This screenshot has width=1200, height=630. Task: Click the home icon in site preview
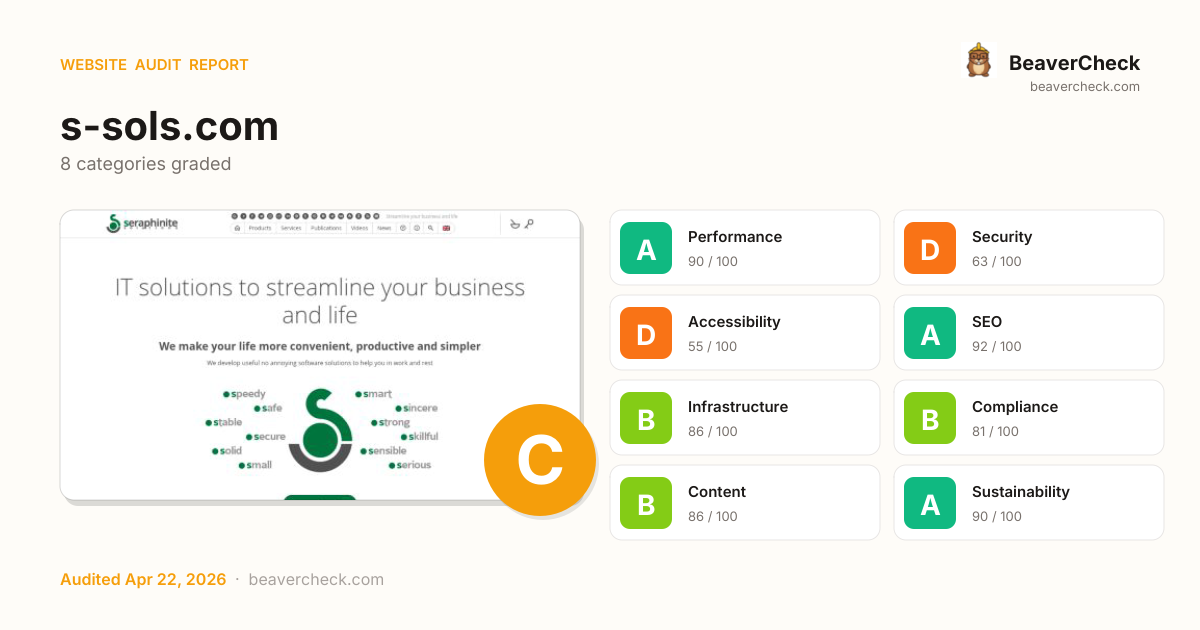[x=237, y=228]
